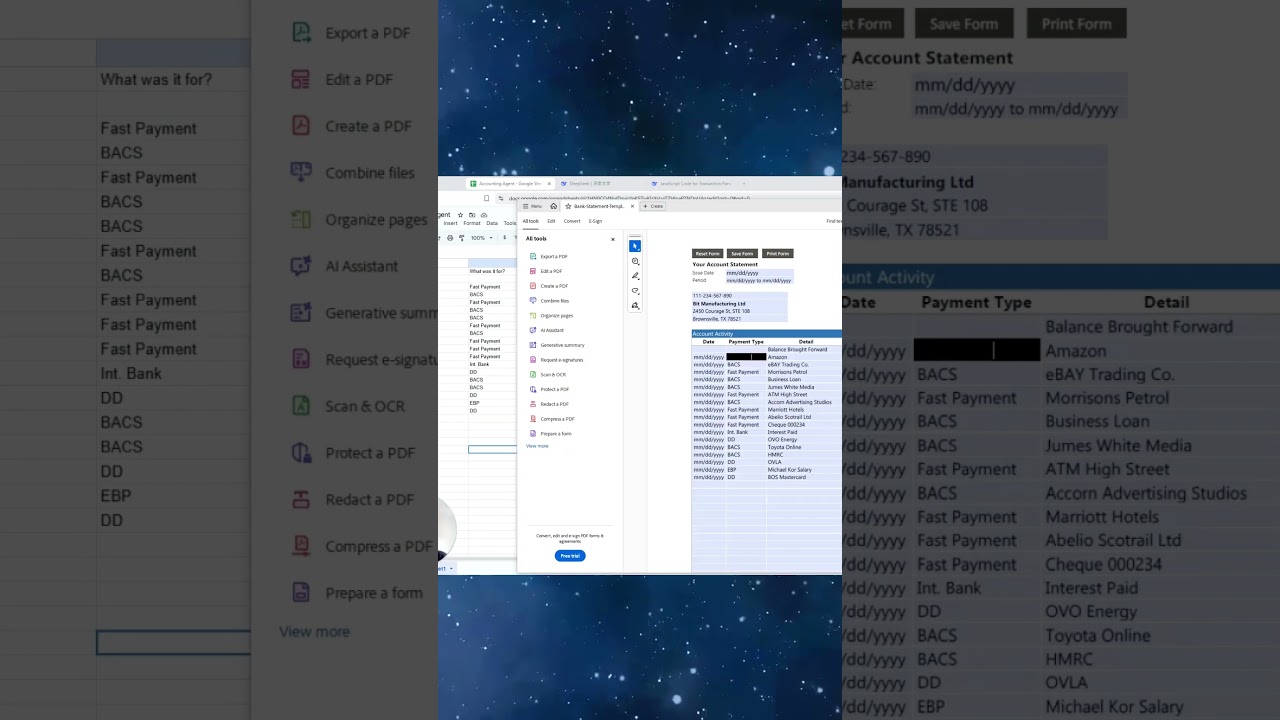
Task: Pick the freehand draw loop tool
Action: tap(635, 291)
